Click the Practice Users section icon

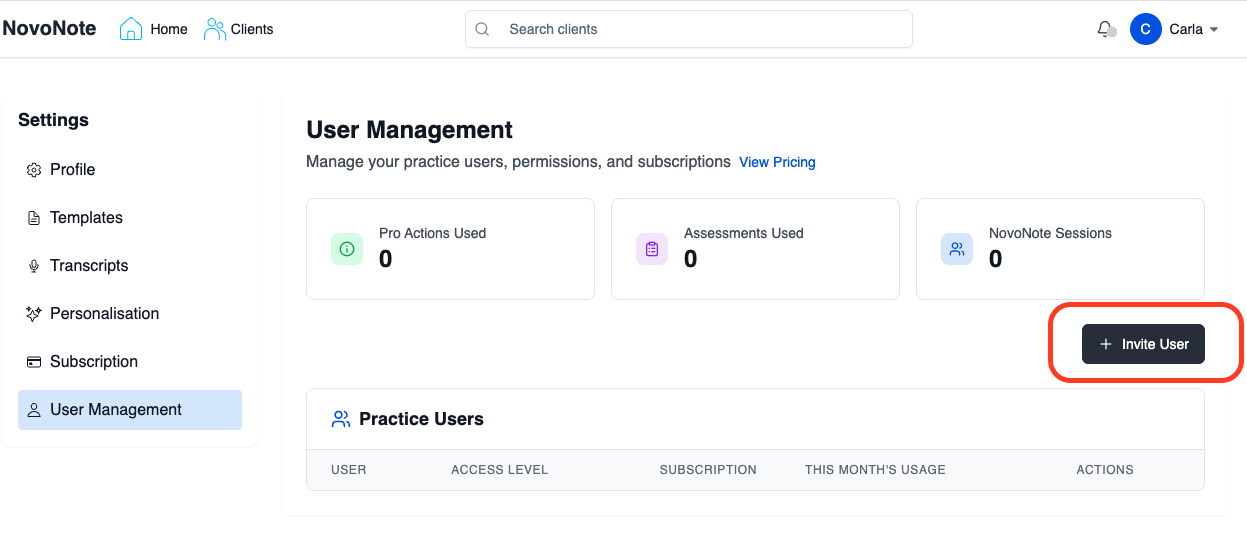point(340,419)
